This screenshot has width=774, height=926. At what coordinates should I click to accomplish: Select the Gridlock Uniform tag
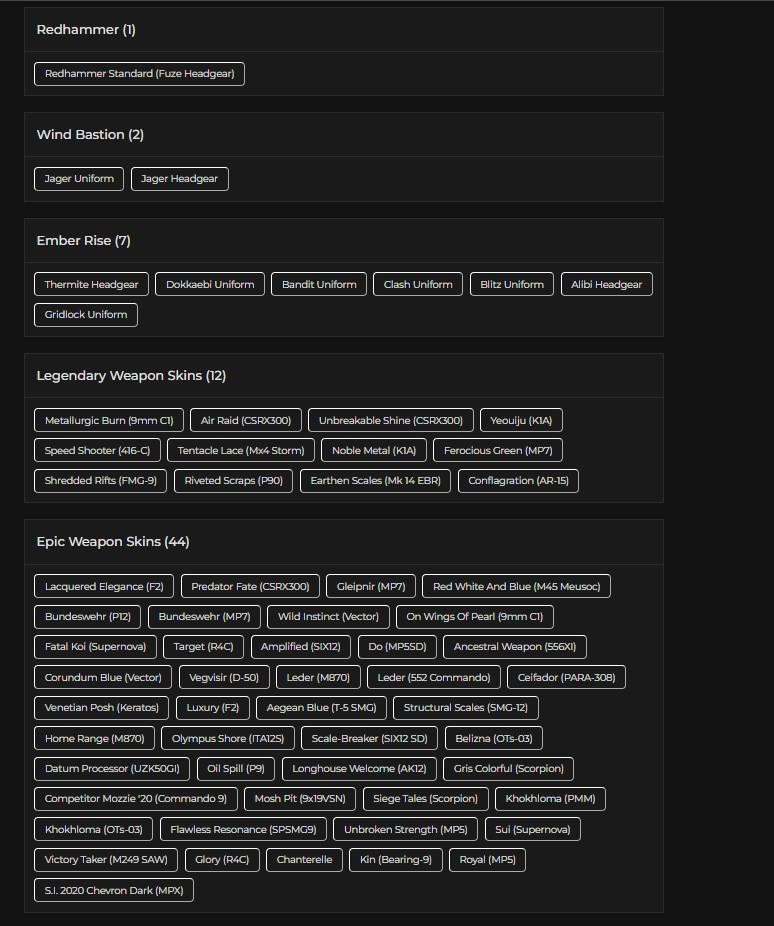[x=86, y=315]
